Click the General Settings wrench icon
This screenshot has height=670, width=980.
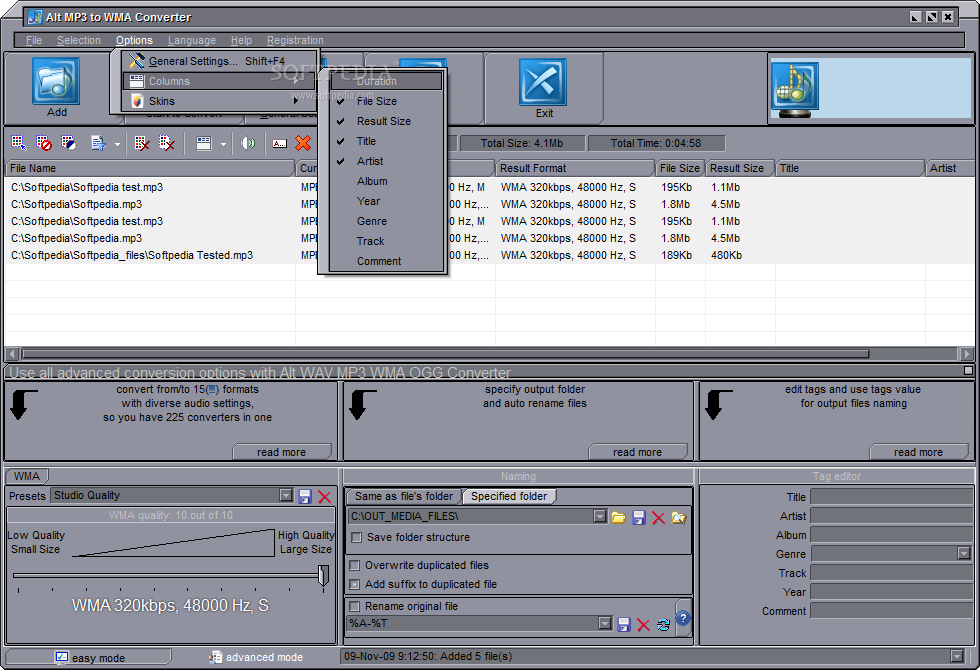137,61
